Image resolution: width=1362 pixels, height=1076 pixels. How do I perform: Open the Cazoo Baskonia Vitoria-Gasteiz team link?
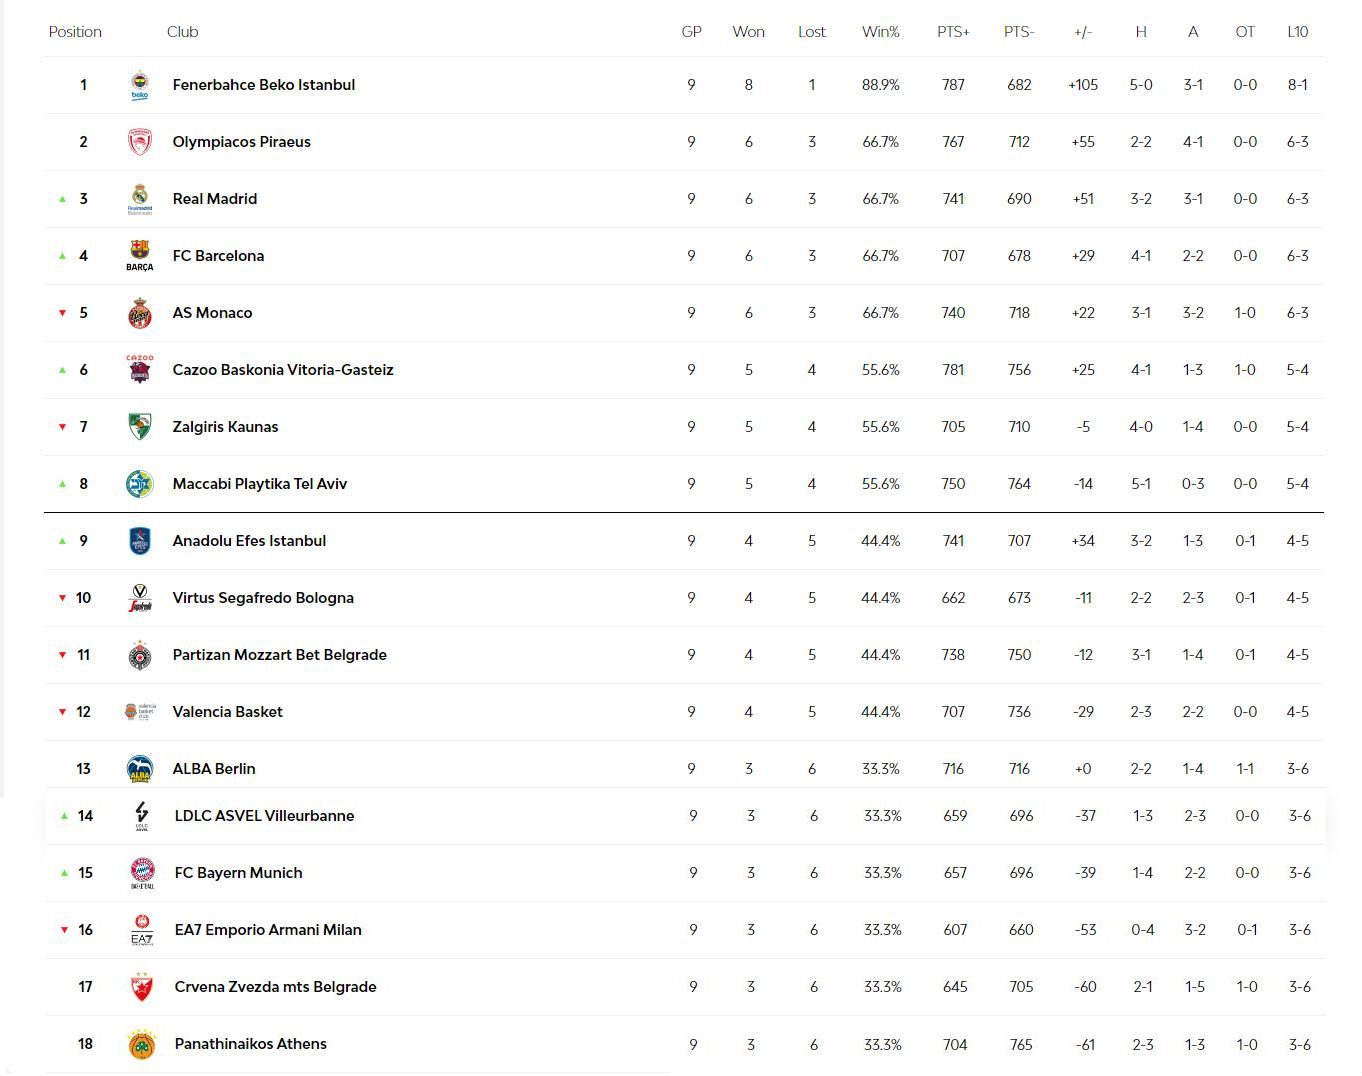click(x=283, y=370)
